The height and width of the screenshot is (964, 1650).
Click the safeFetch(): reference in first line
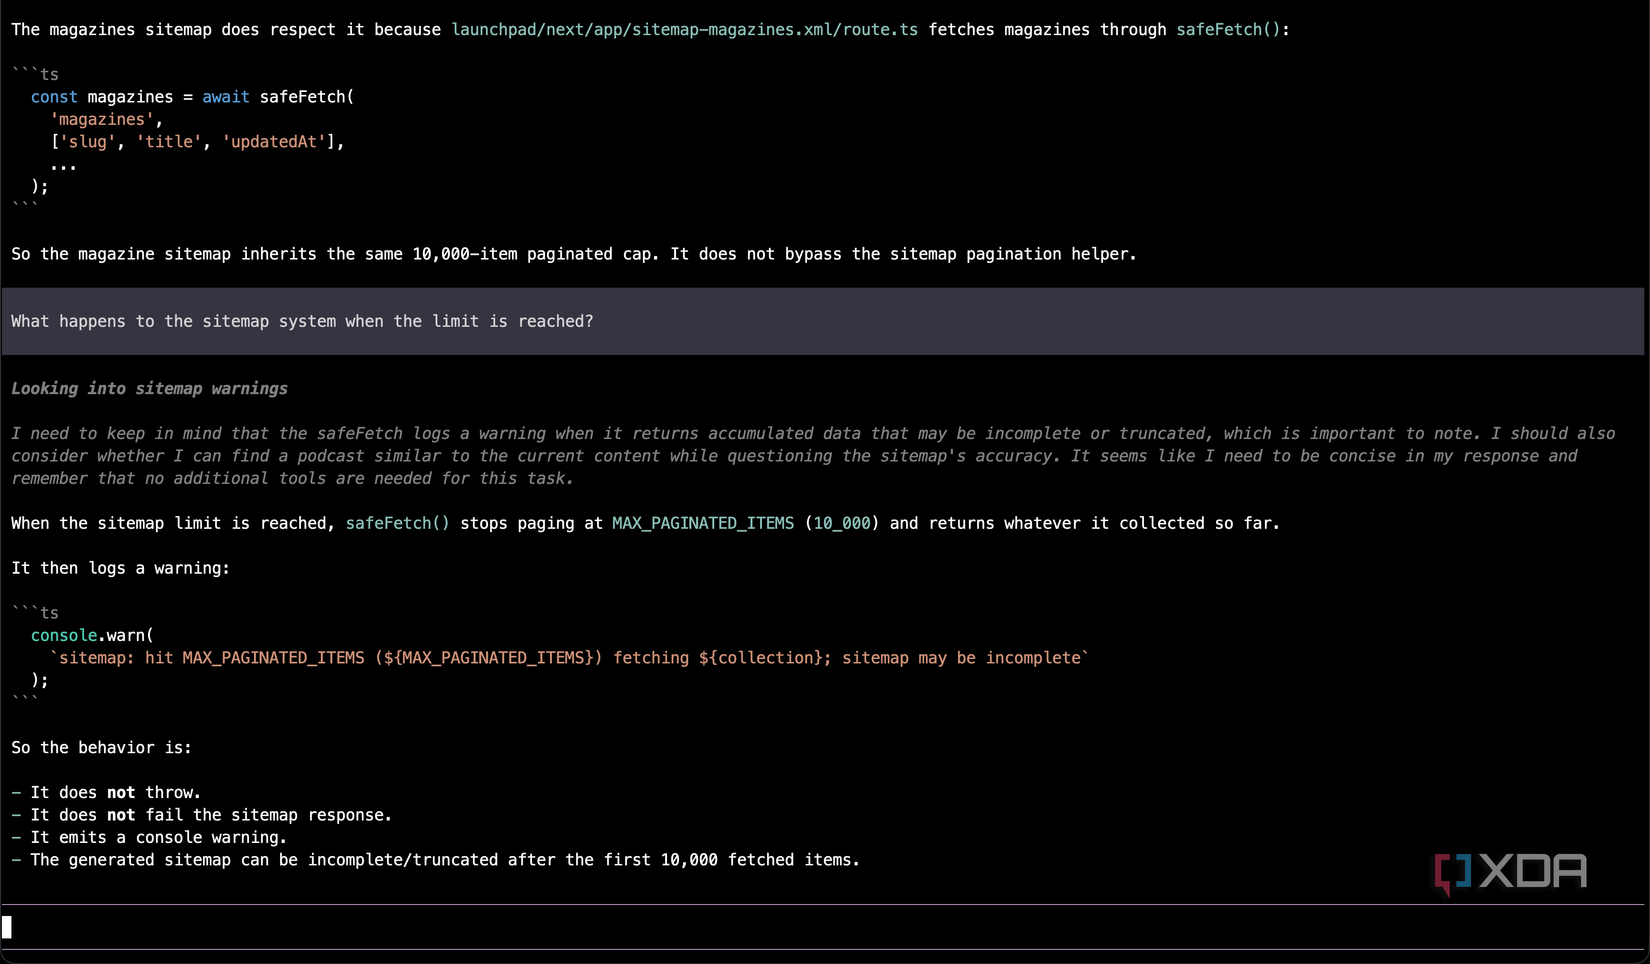pyautogui.click(x=1232, y=30)
